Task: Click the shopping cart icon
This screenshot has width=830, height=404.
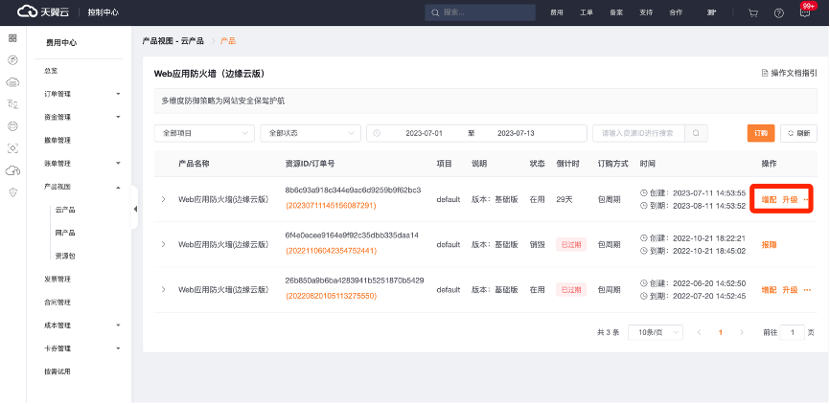Action: pos(753,13)
